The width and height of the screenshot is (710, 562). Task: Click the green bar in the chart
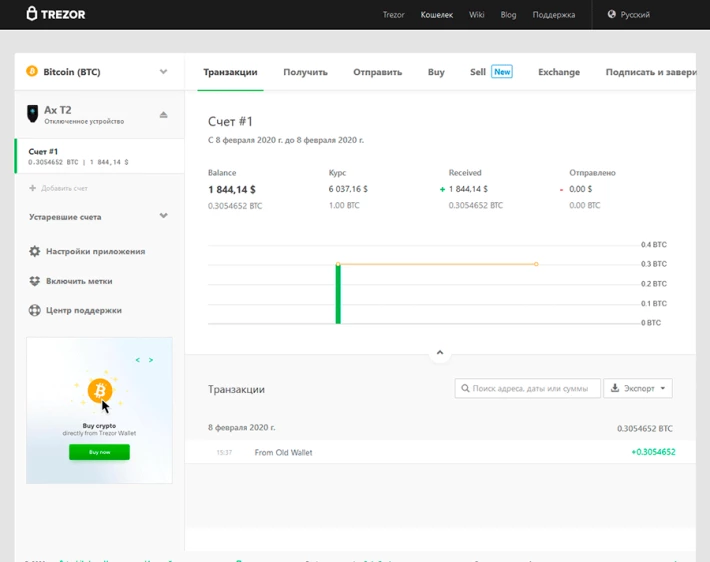(338, 293)
